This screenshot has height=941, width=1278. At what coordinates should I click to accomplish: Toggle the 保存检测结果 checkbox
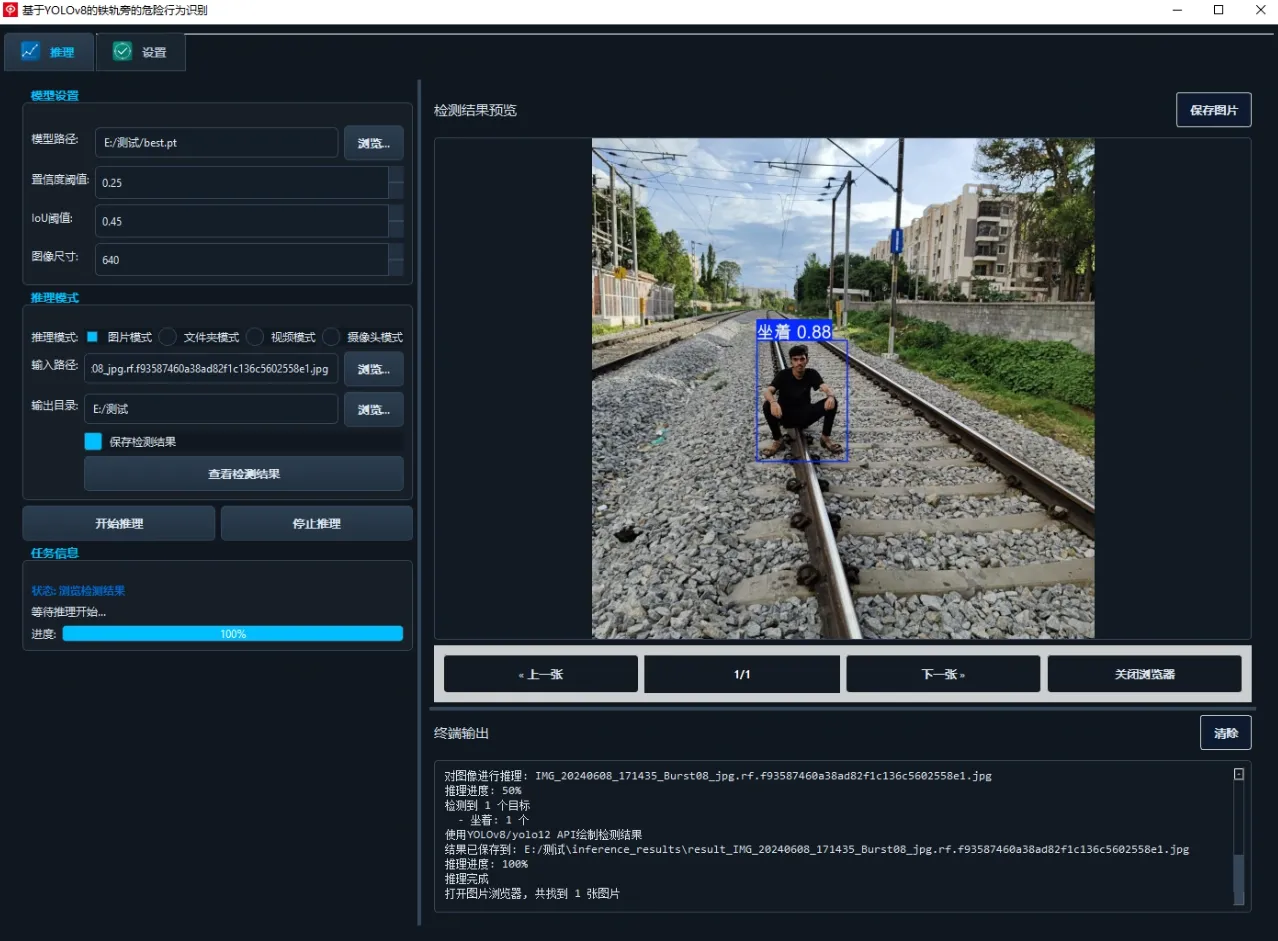pos(93,441)
